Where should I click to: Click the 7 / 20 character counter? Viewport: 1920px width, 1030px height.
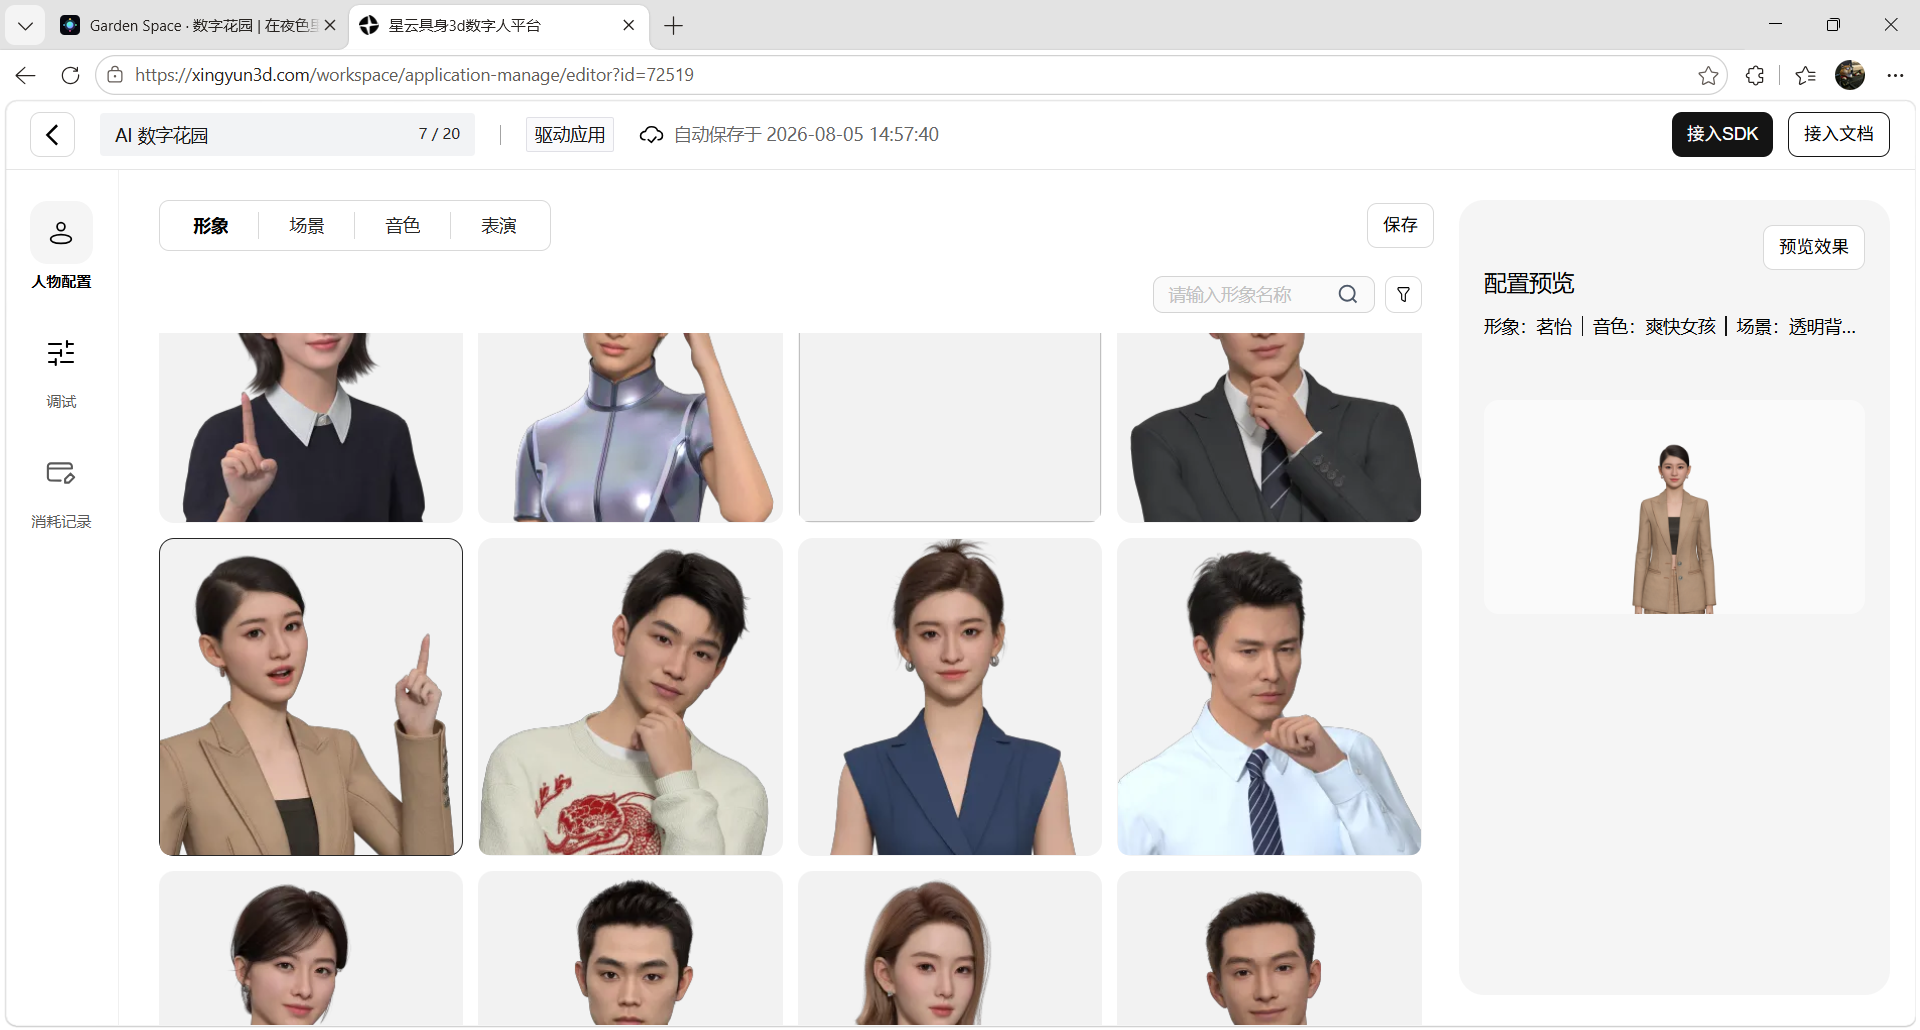(x=439, y=134)
